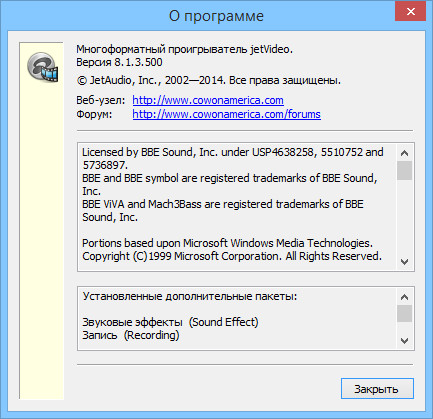Click inside the BBE Sound license text box
Image resolution: width=433 pixels, height=419 pixels.
click(237, 207)
